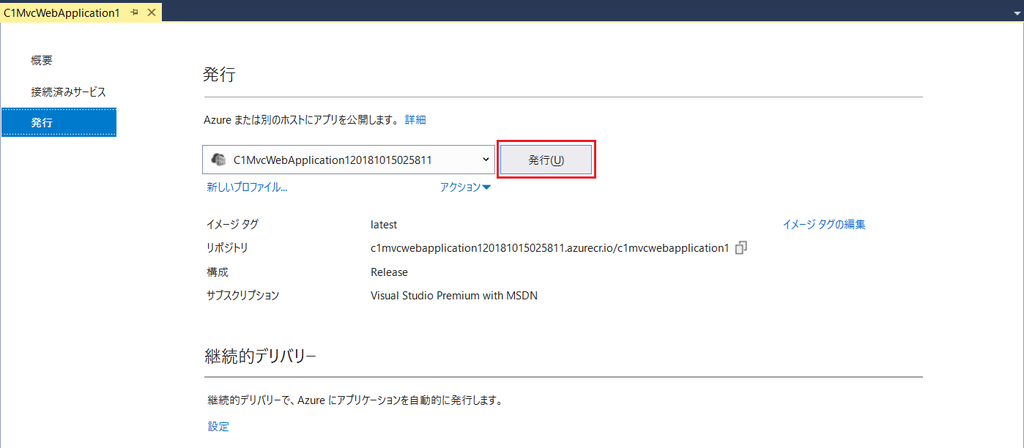This screenshot has height=448, width=1024.
Task: Copy the repository URL with the copy icon
Action: coord(741,248)
